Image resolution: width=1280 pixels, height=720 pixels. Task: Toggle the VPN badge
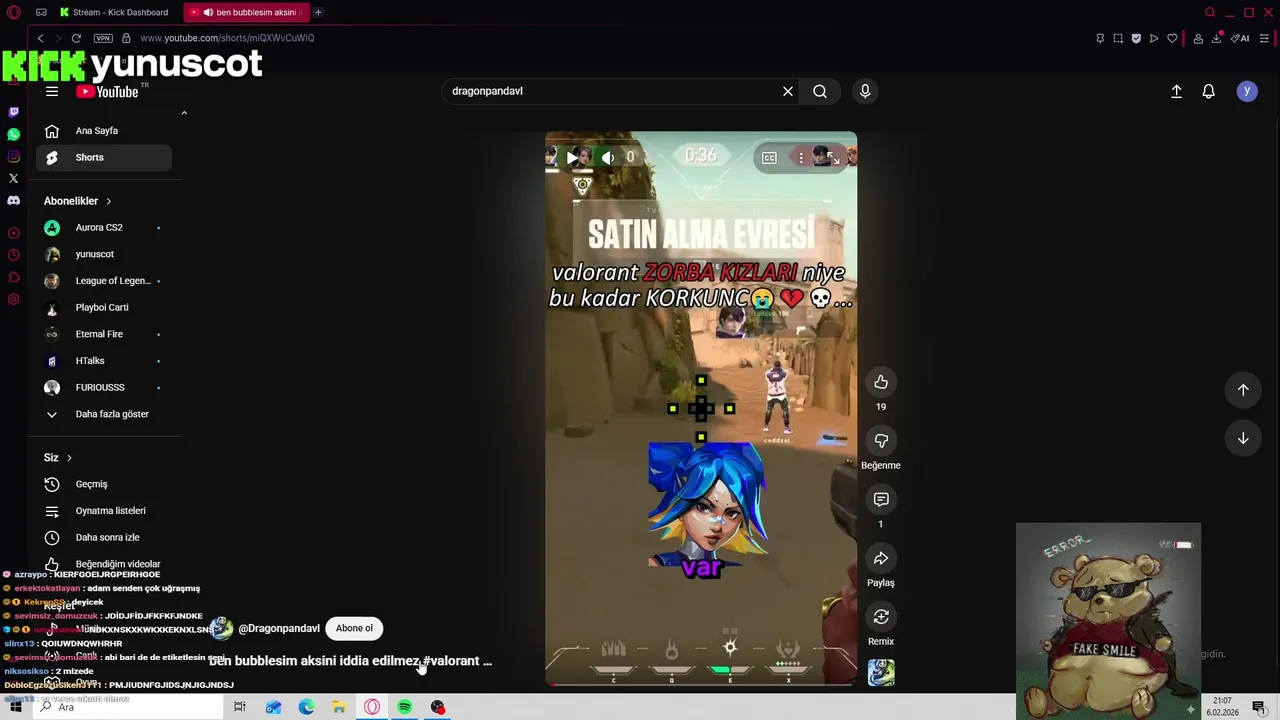(x=103, y=38)
